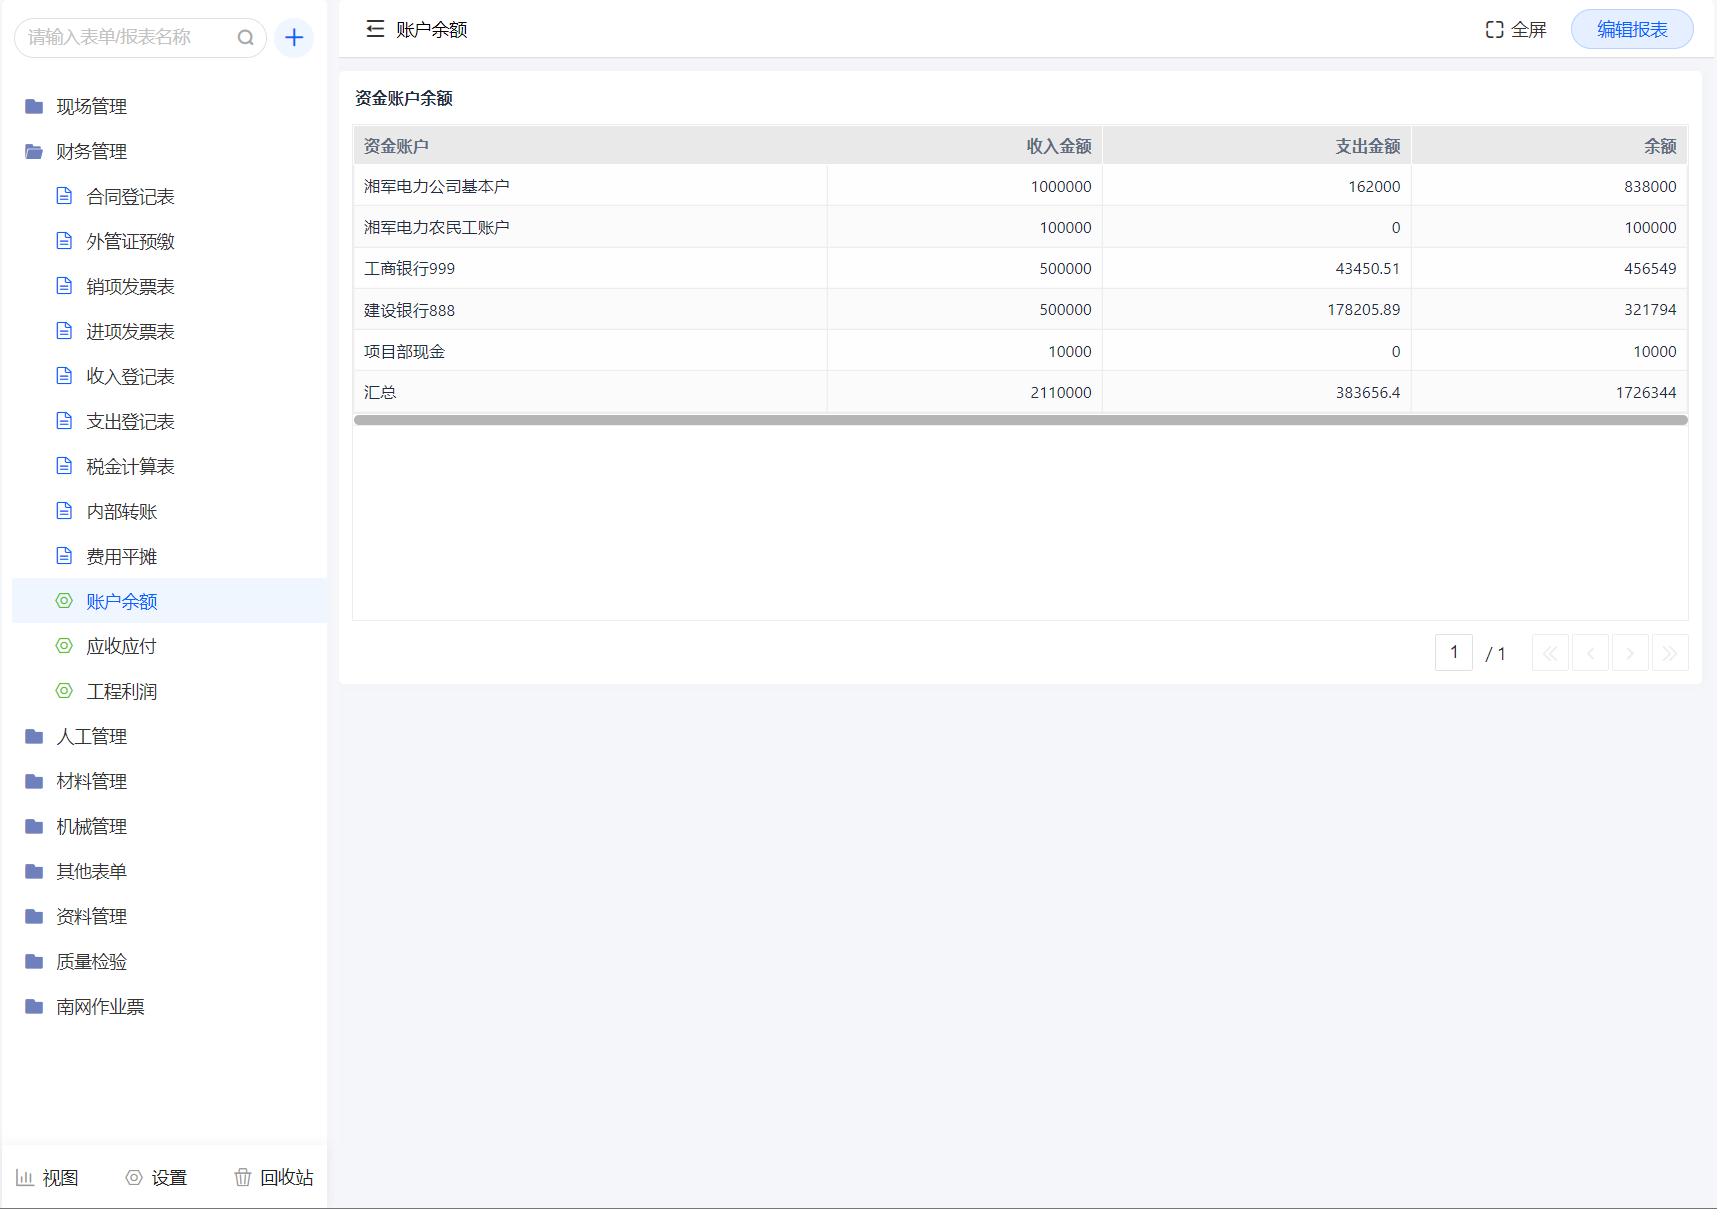Click the blue plus add-form icon

pos(294,38)
